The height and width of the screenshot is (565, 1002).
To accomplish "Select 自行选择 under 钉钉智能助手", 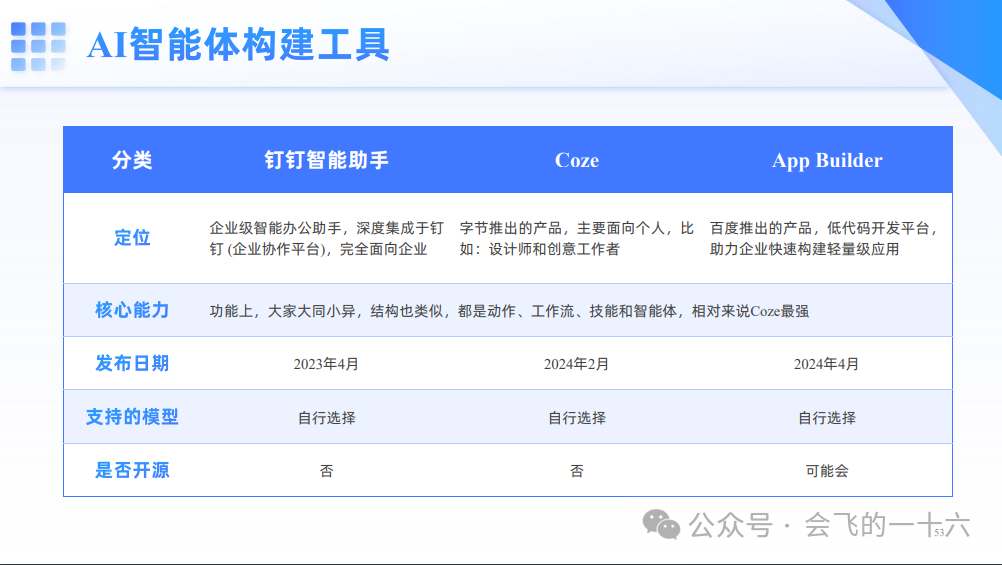I will 327,418.
